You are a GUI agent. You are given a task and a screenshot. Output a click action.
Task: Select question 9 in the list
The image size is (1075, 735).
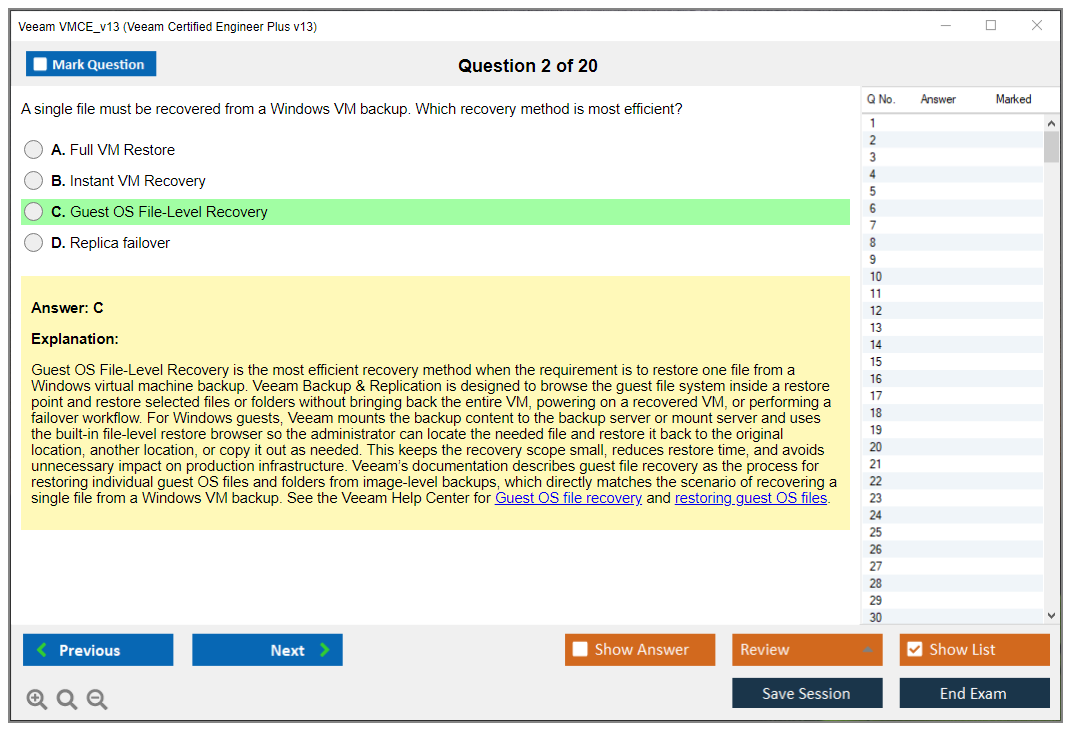point(952,259)
